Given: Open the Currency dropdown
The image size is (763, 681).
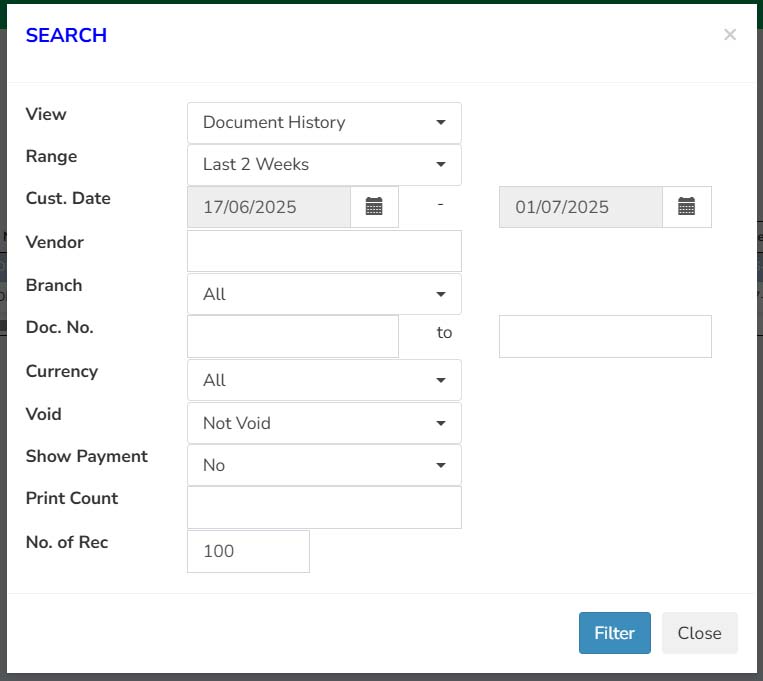Looking at the screenshot, I should 324,380.
